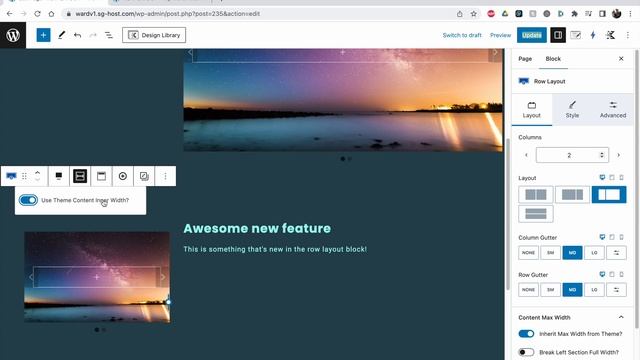Select tablet device for Layout
Image resolution: width=640 pixels, height=360 pixels.
tap(612, 178)
